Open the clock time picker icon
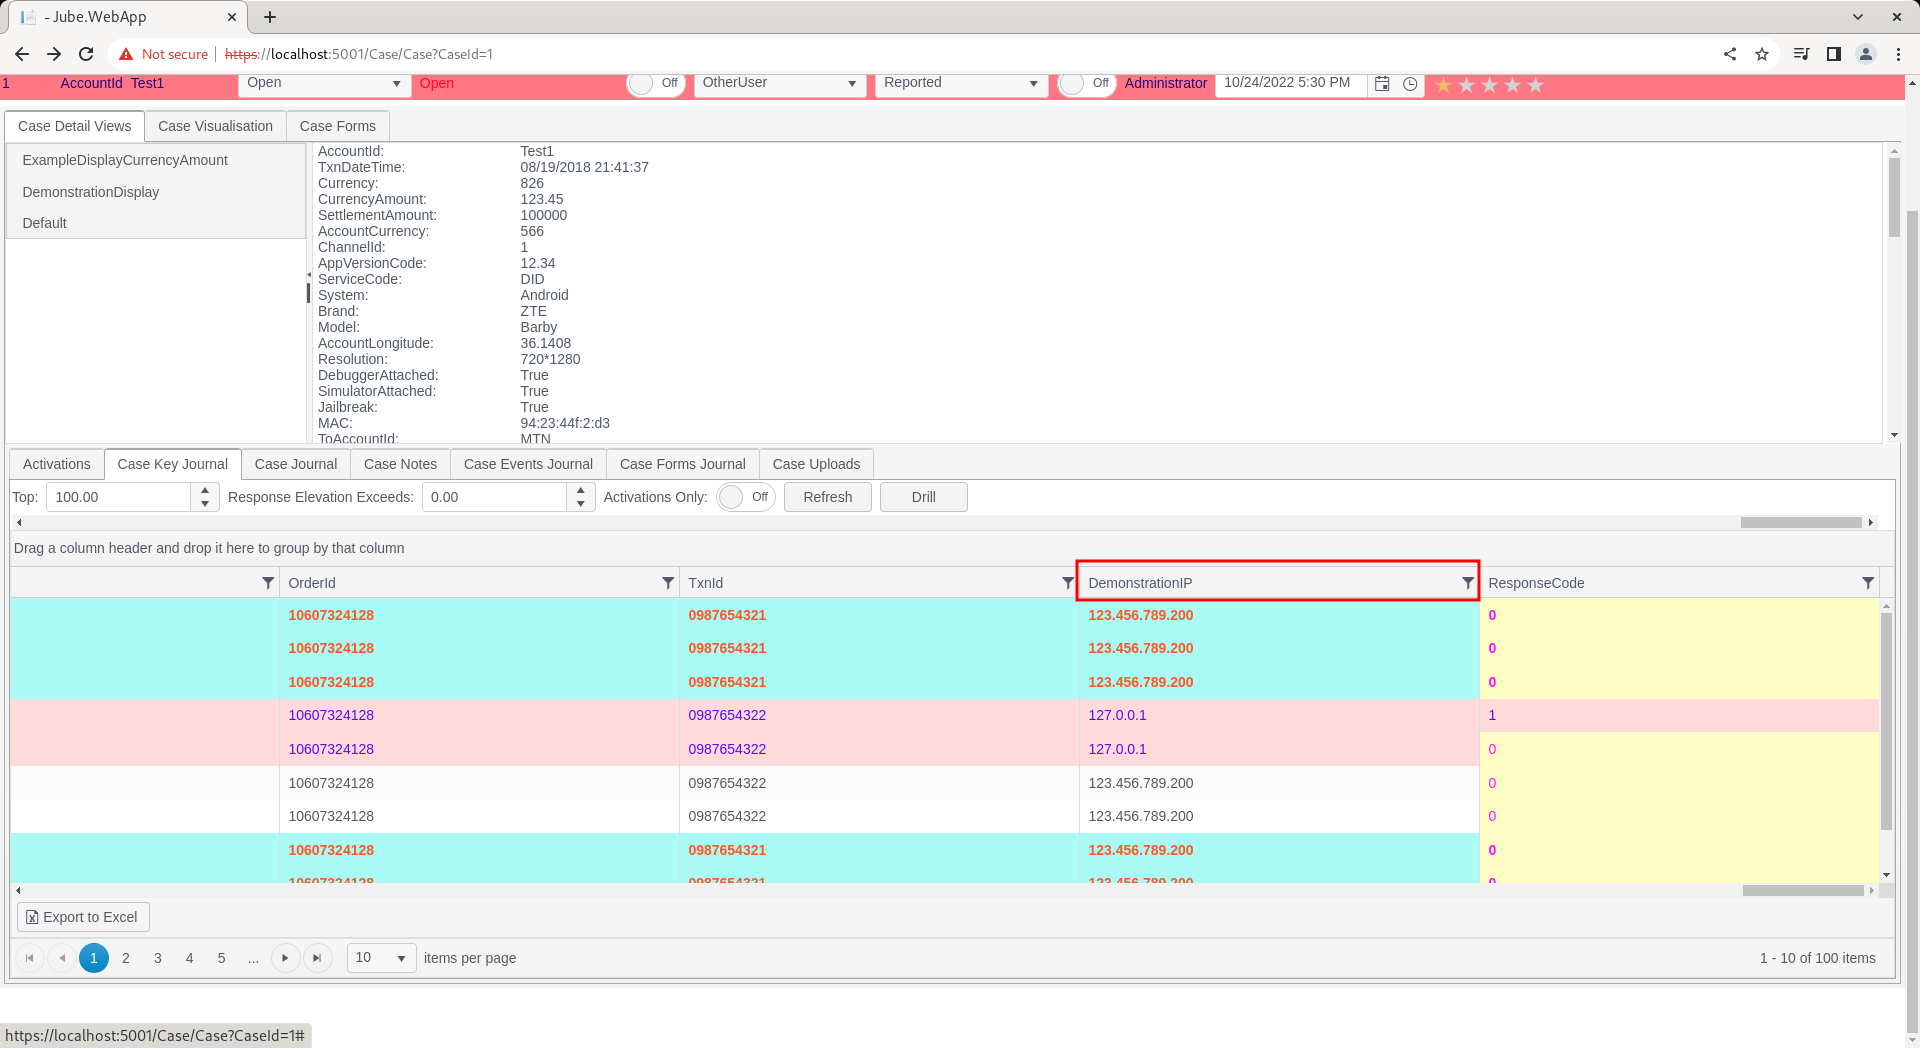Viewport: 1920px width, 1048px height. pos(1410,84)
